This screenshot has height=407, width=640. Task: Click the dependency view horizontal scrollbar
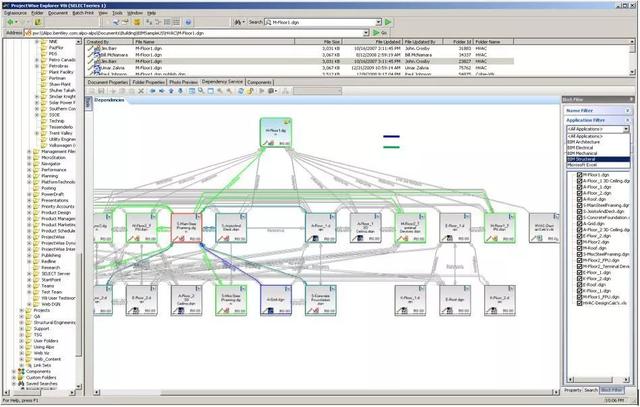(327, 393)
